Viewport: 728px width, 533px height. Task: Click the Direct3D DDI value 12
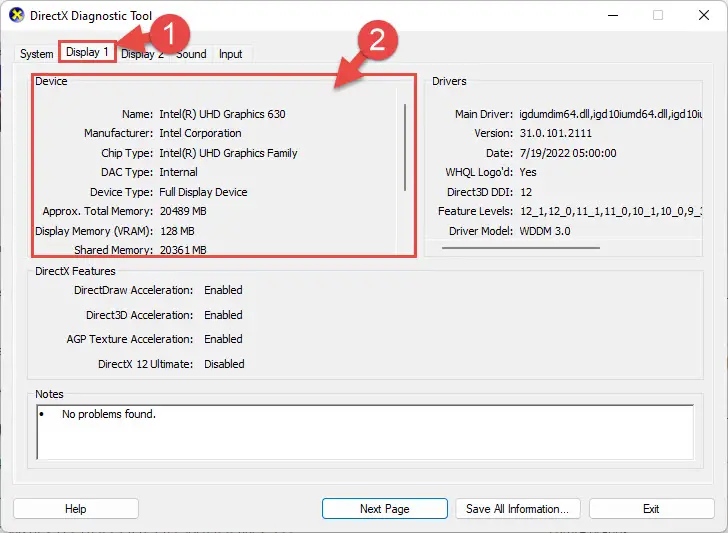coord(526,192)
